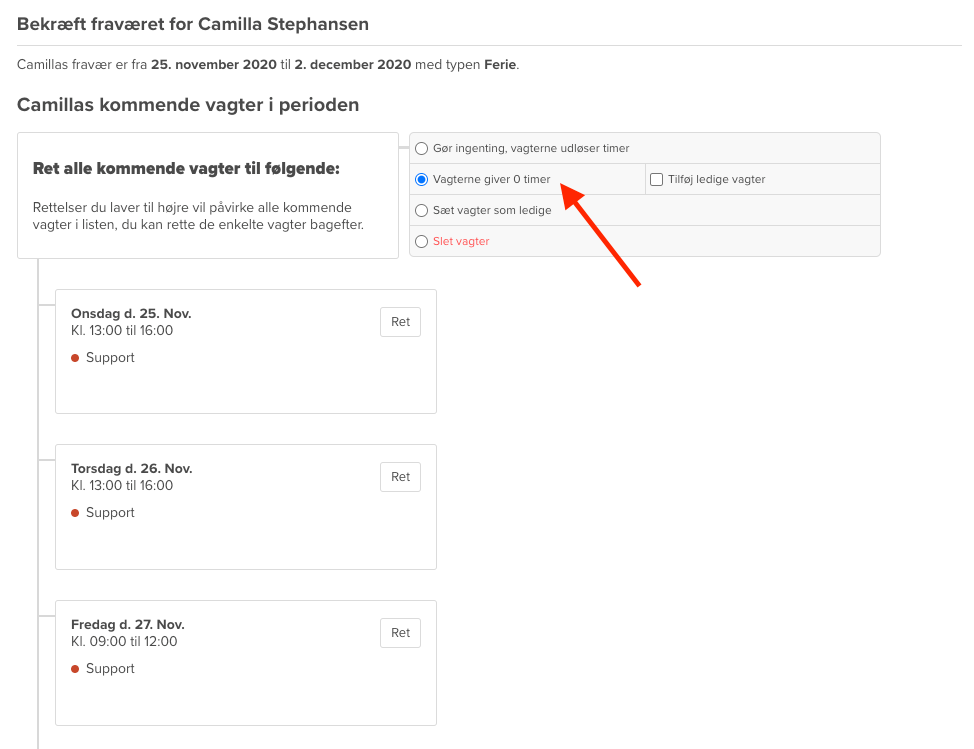This screenshot has width=974, height=749.
Task: Open the 'Torsdag d. 26. Nov.' shift title
Action: point(131,469)
